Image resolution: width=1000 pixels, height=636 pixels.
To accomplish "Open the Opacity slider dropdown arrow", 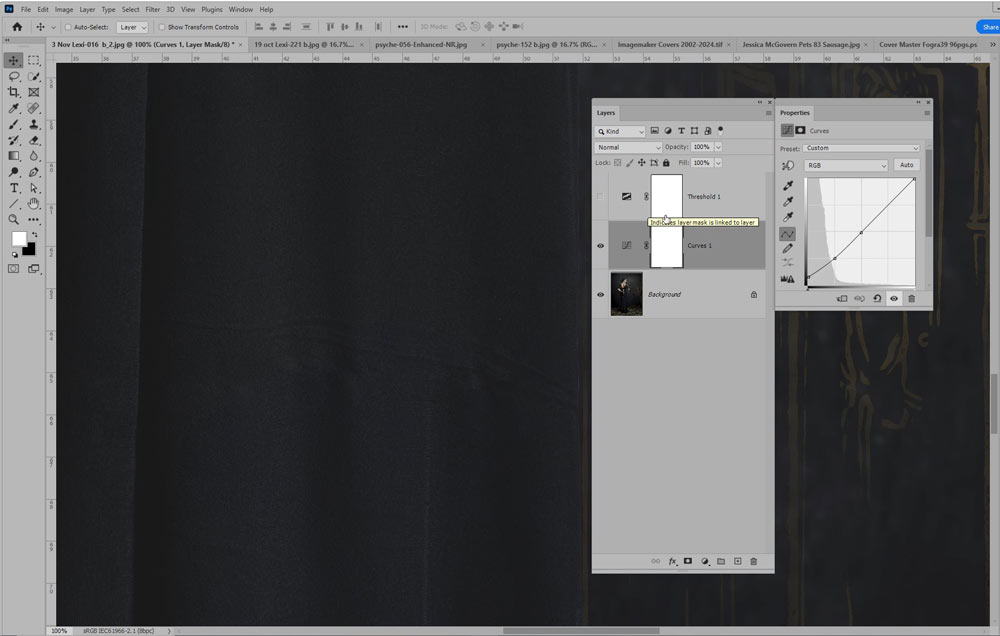I will tap(718, 147).
